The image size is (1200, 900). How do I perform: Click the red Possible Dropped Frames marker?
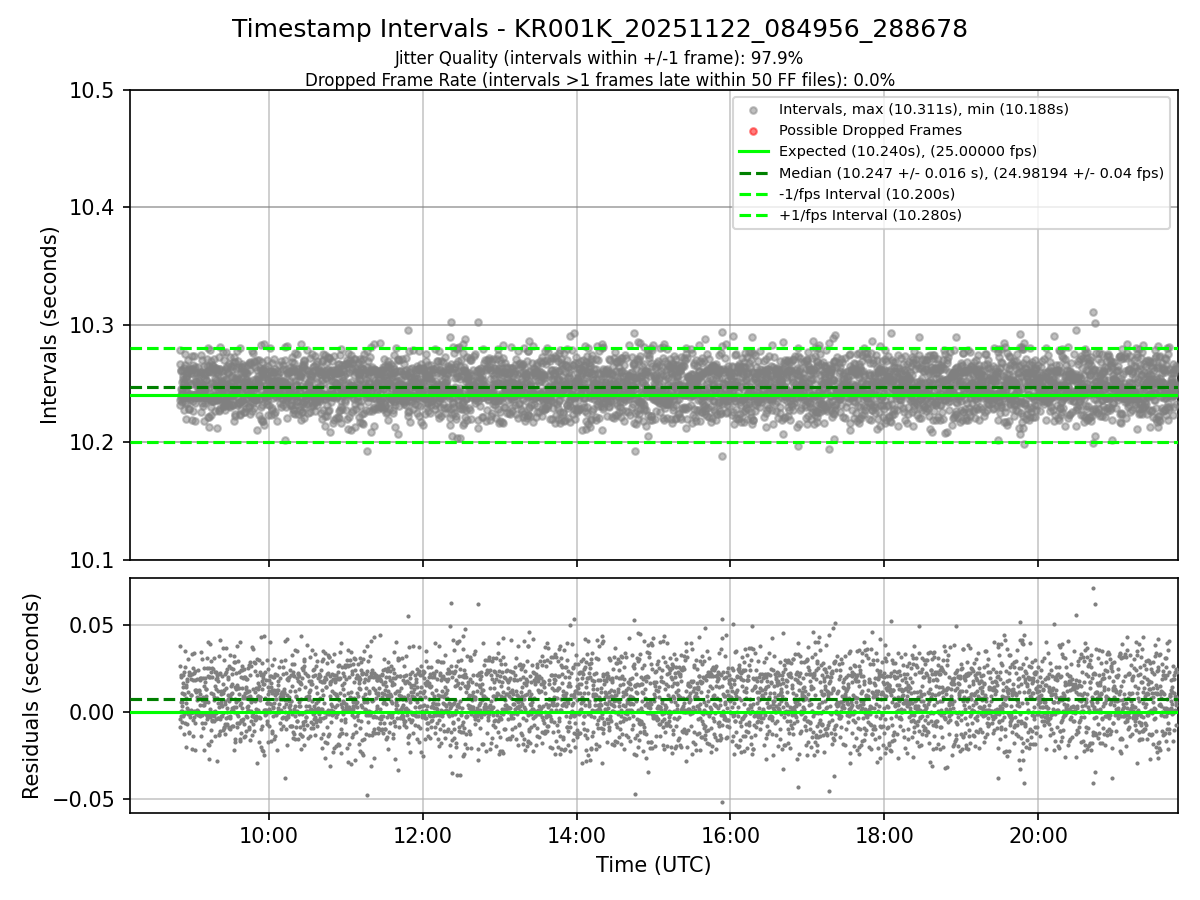[754, 131]
